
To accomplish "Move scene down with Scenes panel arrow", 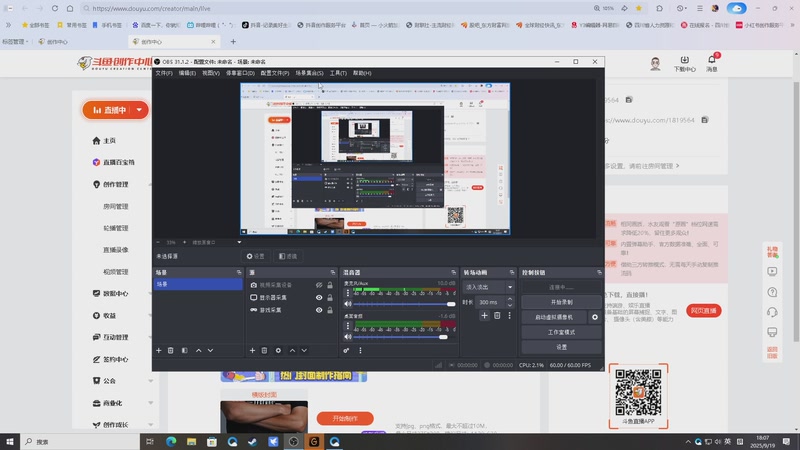I will click(211, 351).
